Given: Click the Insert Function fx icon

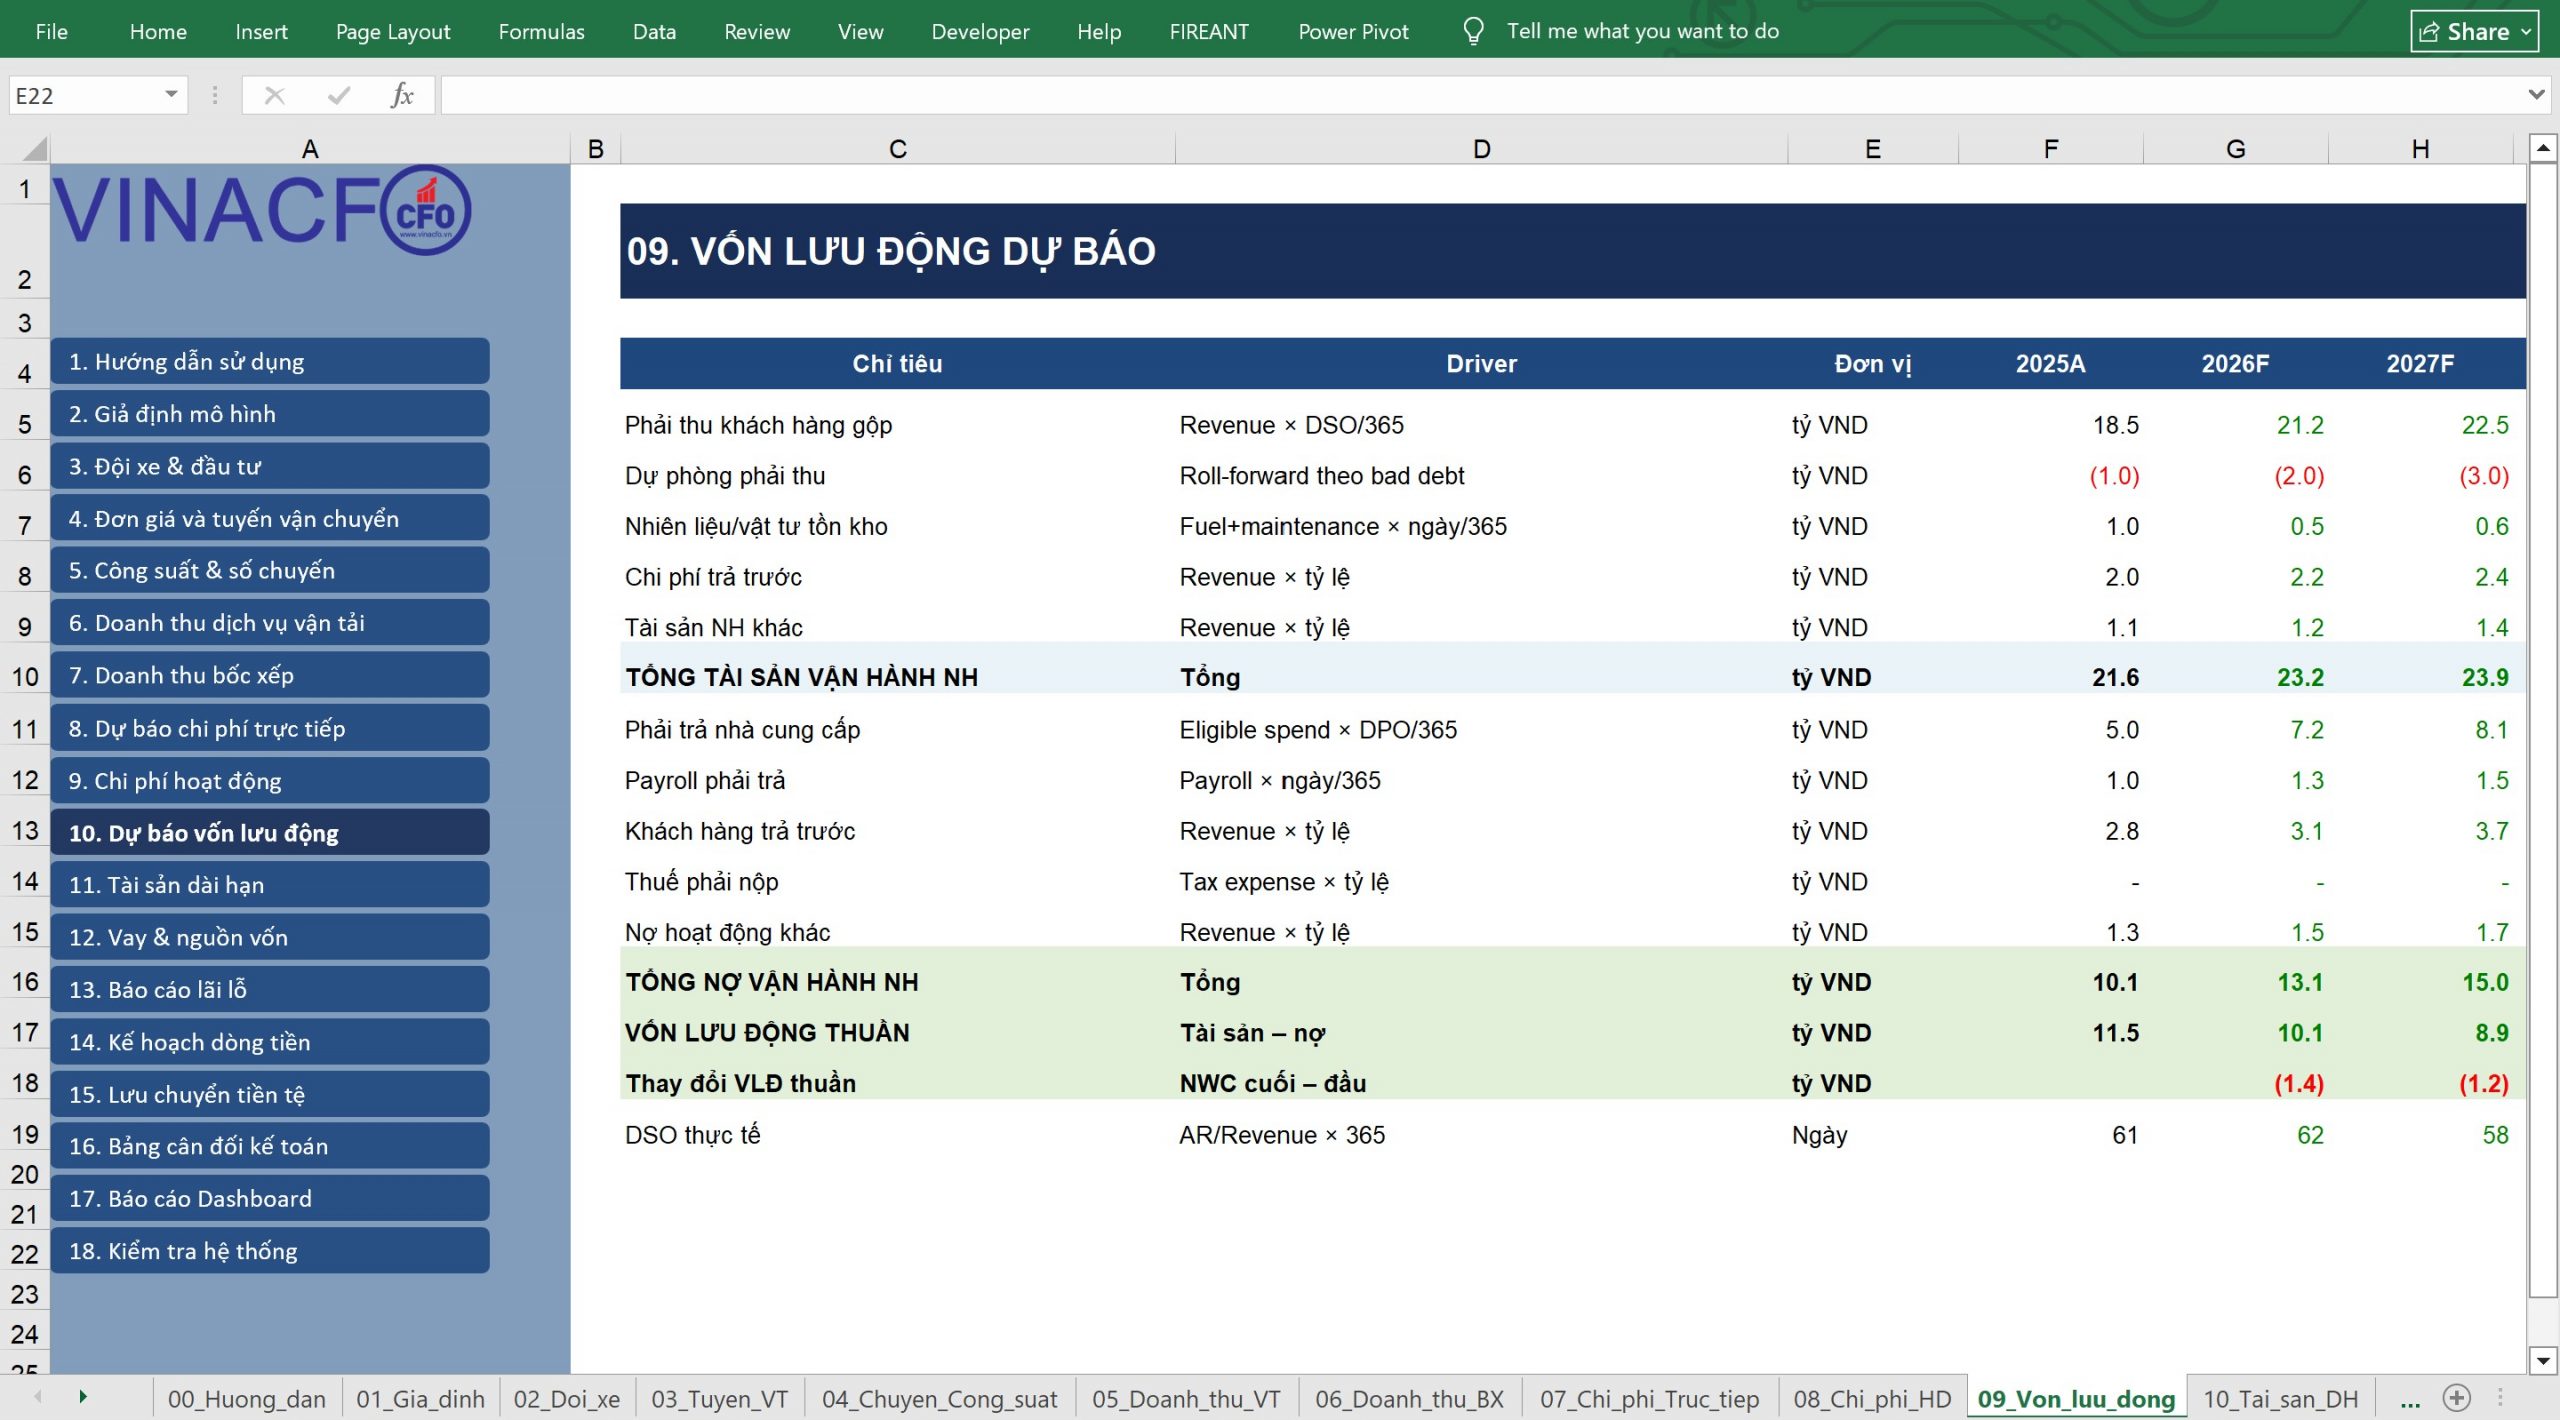Looking at the screenshot, I should [402, 95].
